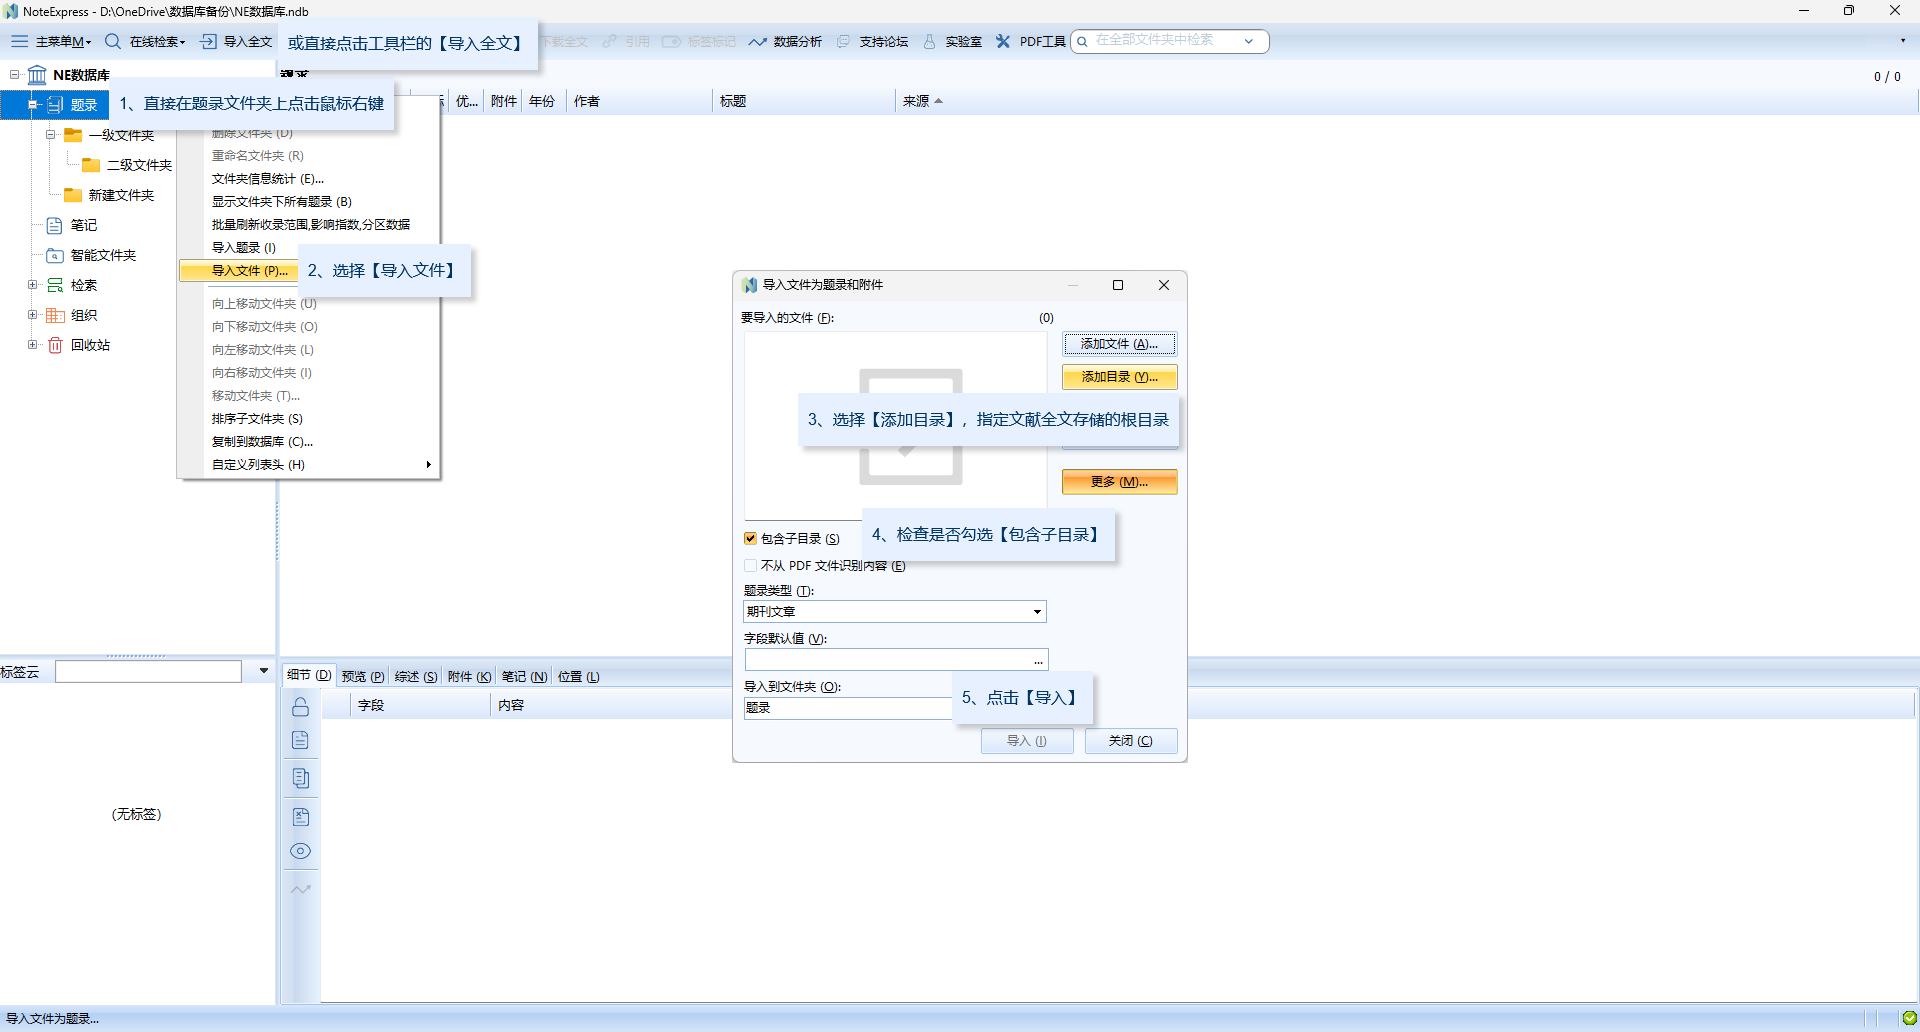Expand the 回收站 tree node
The width and height of the screenshot is (1920, 1032).
[32, 345]
